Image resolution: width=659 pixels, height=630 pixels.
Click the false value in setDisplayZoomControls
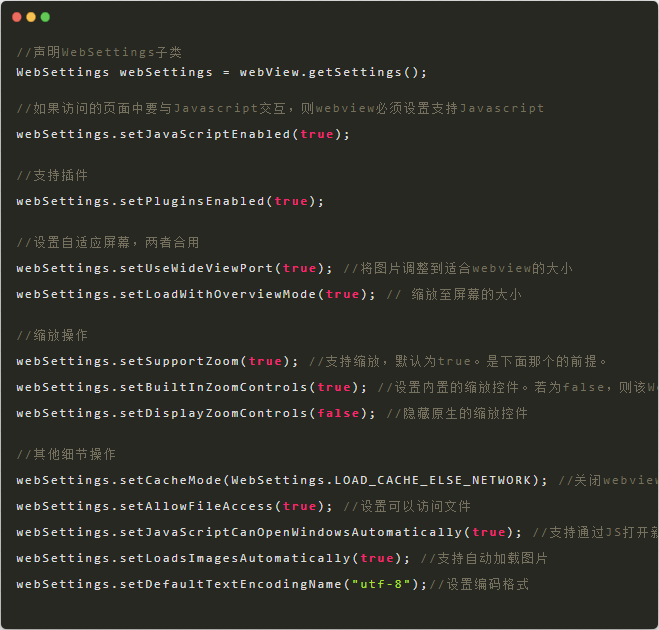pos(338,413)
